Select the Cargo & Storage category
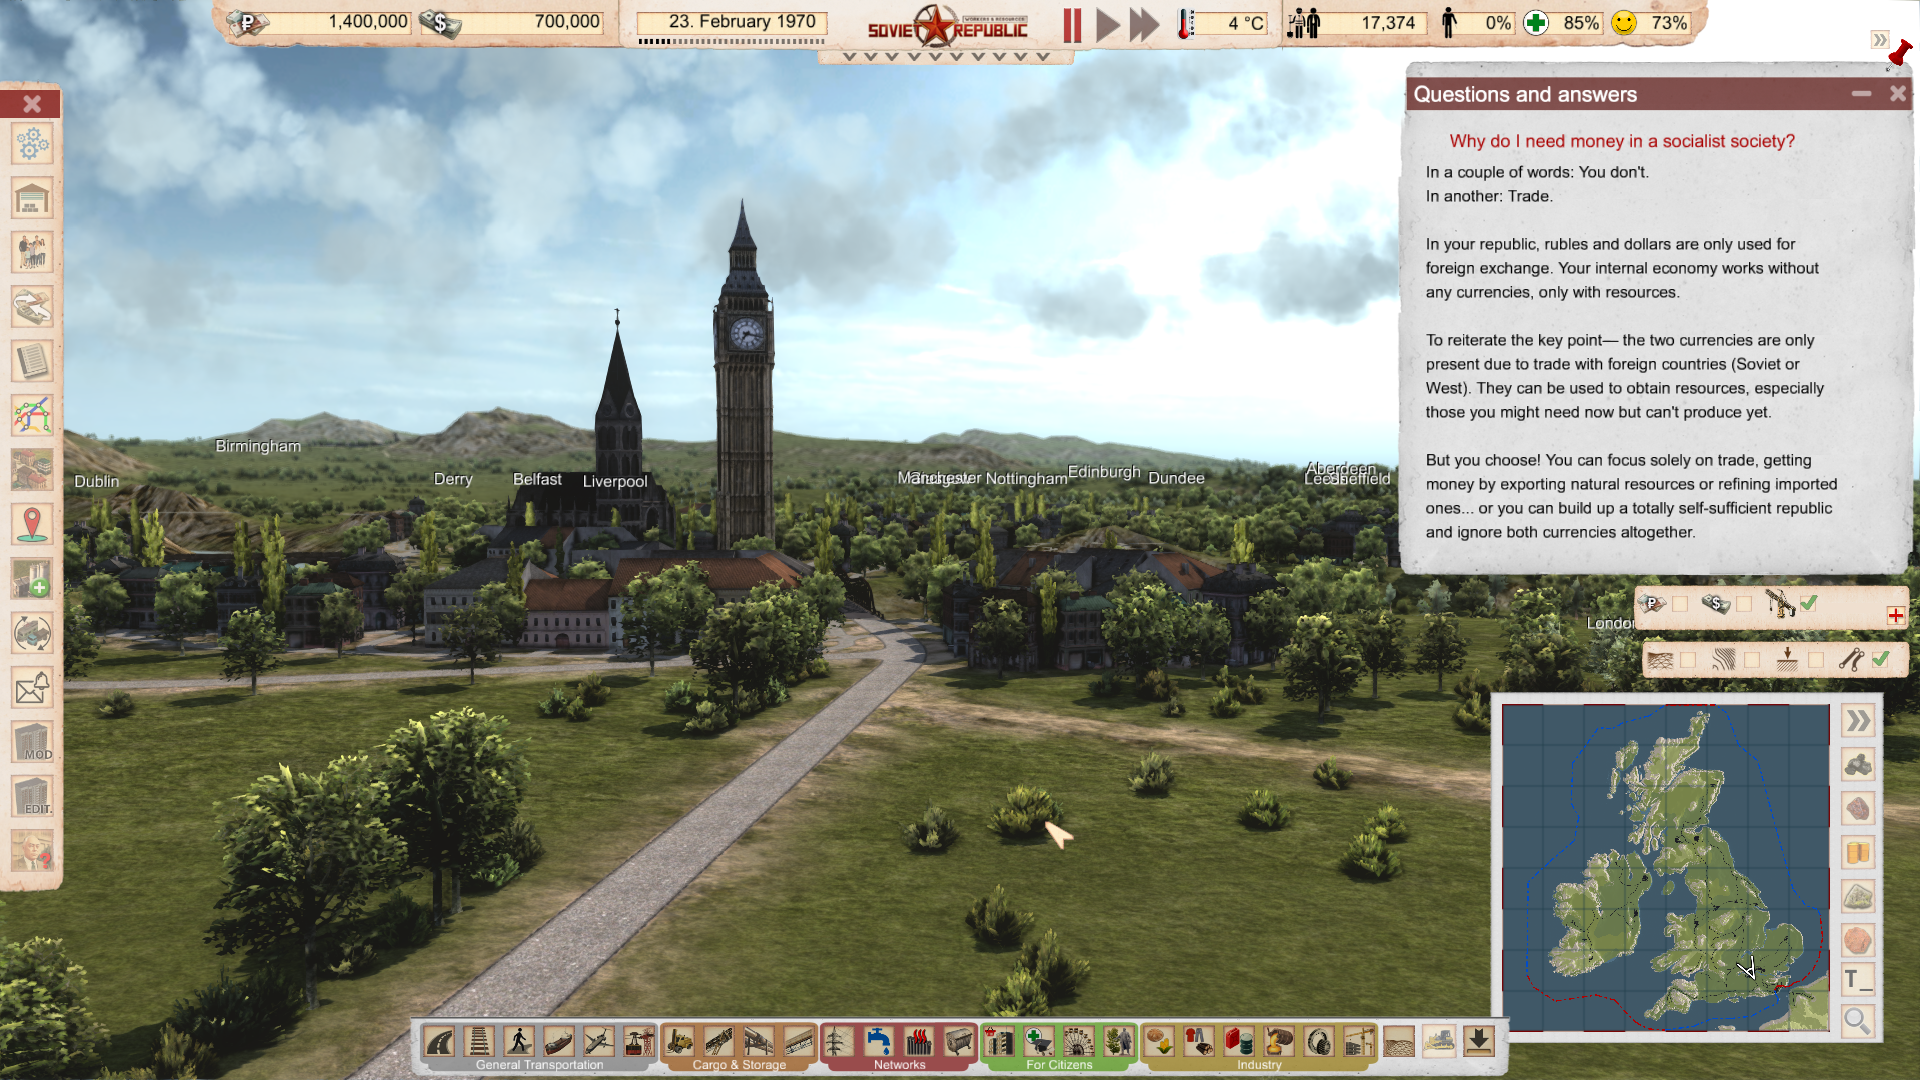The image size is (1920, 1080). [x=739, y=1065]
